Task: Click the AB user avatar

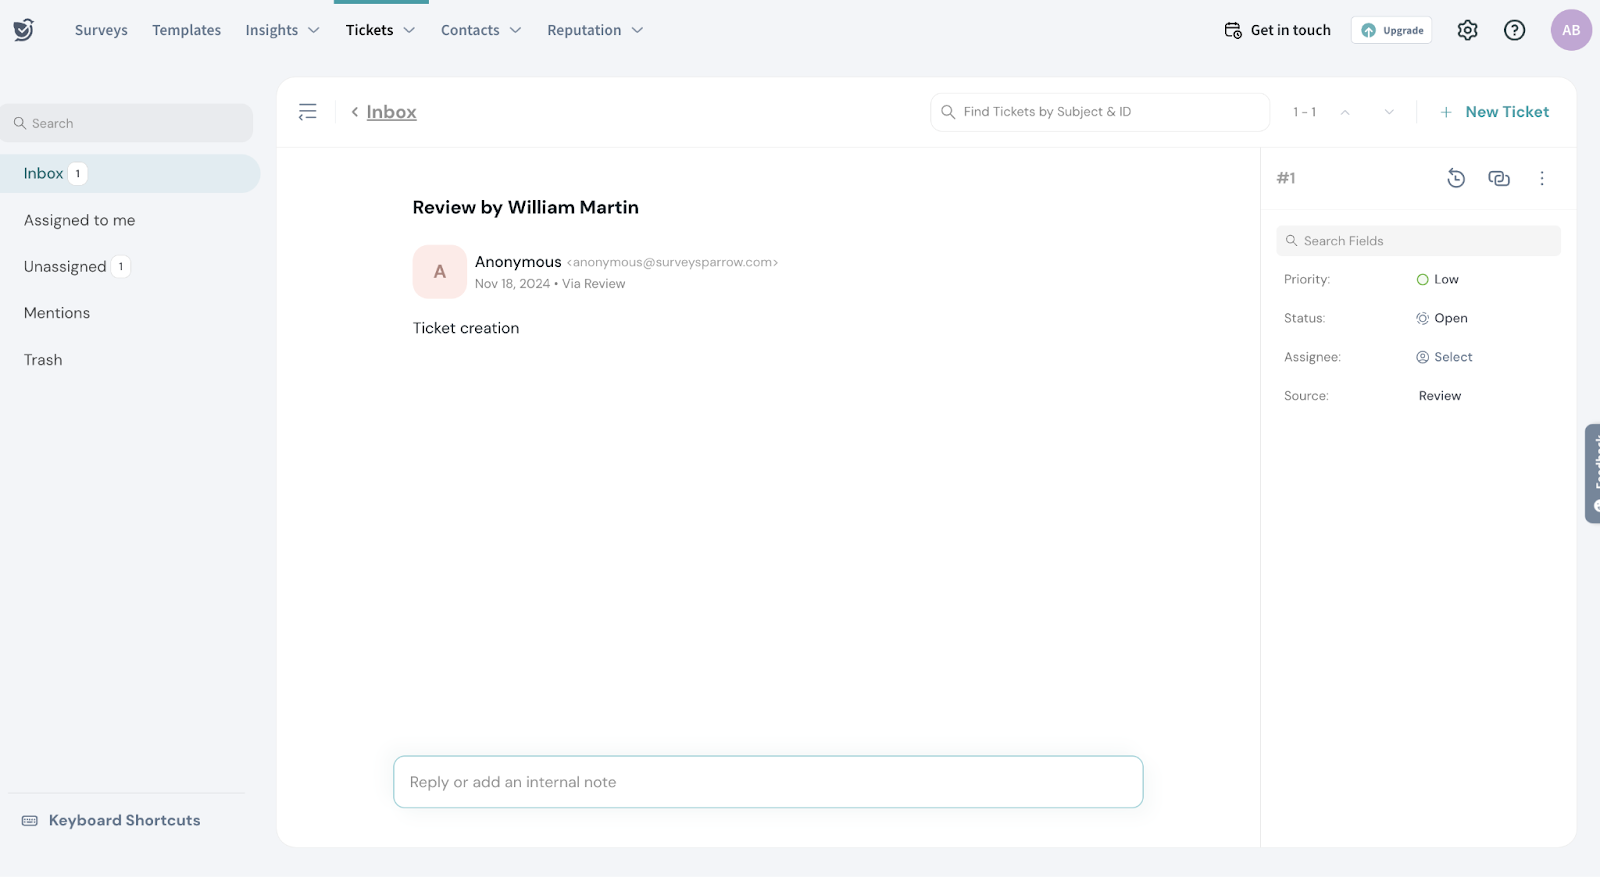Action: pos(1570,30)
